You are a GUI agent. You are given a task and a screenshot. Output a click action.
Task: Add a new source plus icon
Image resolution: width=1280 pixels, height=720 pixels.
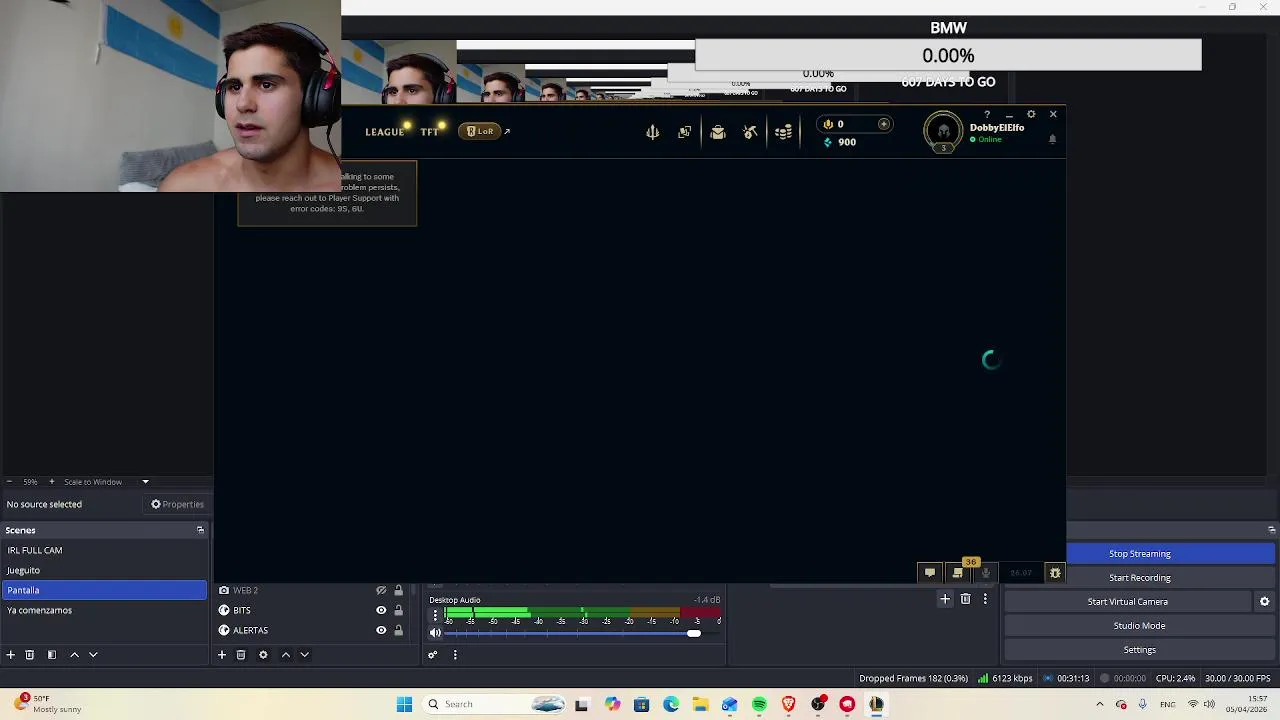[222, 655]
